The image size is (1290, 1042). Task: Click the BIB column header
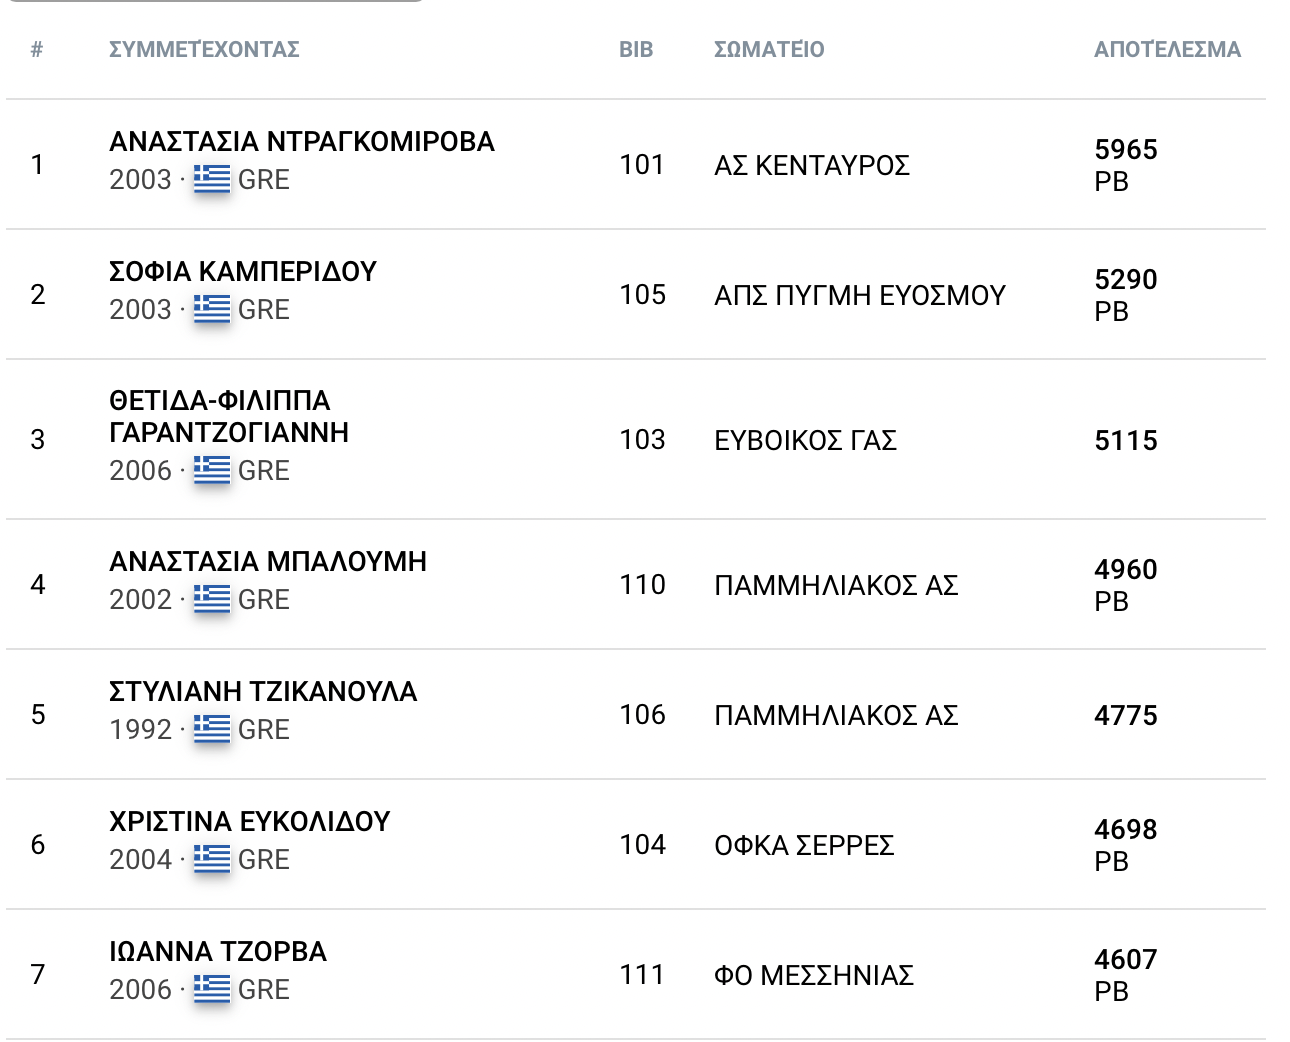pos(636,49)
